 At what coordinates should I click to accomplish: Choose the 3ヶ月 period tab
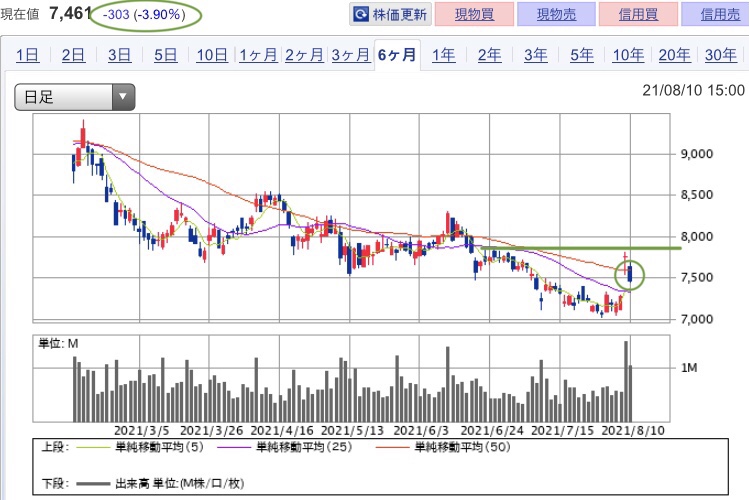[x=351, y=55]
